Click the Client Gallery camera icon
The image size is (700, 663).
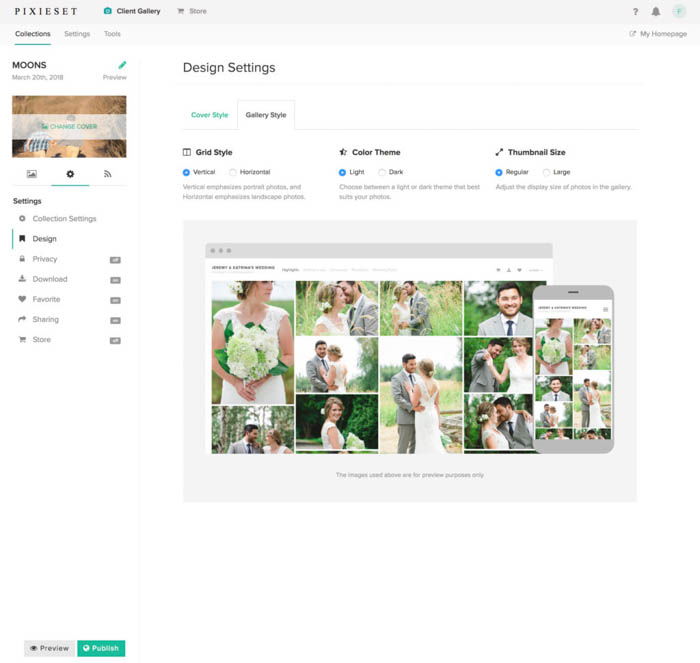(108, 11)
